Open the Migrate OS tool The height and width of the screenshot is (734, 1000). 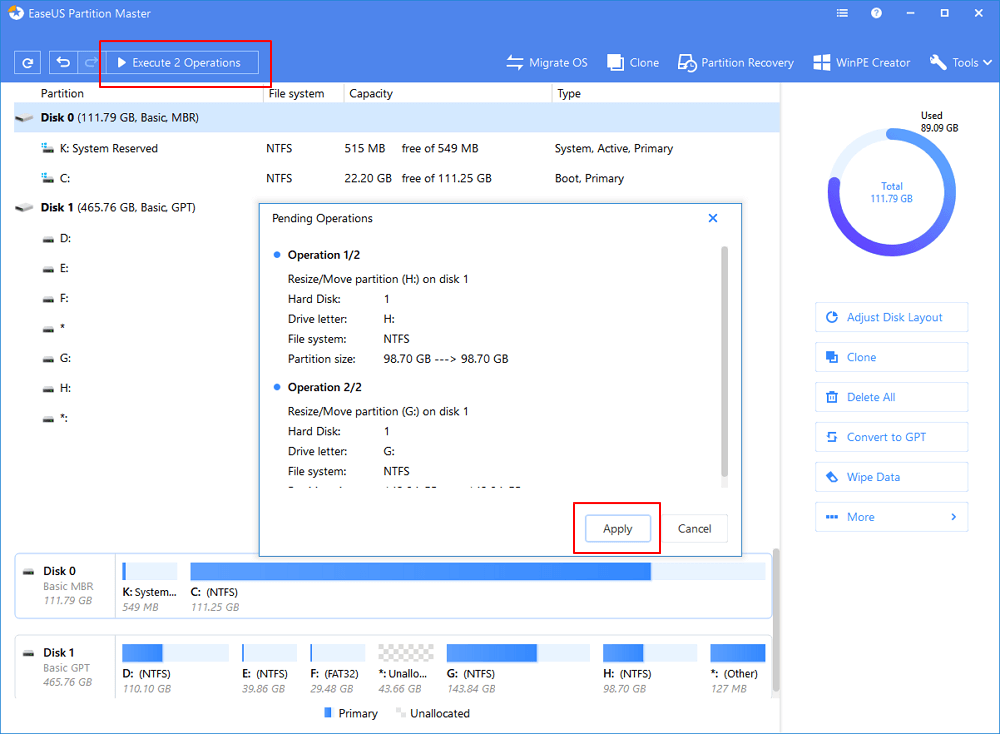pos(547,63)
